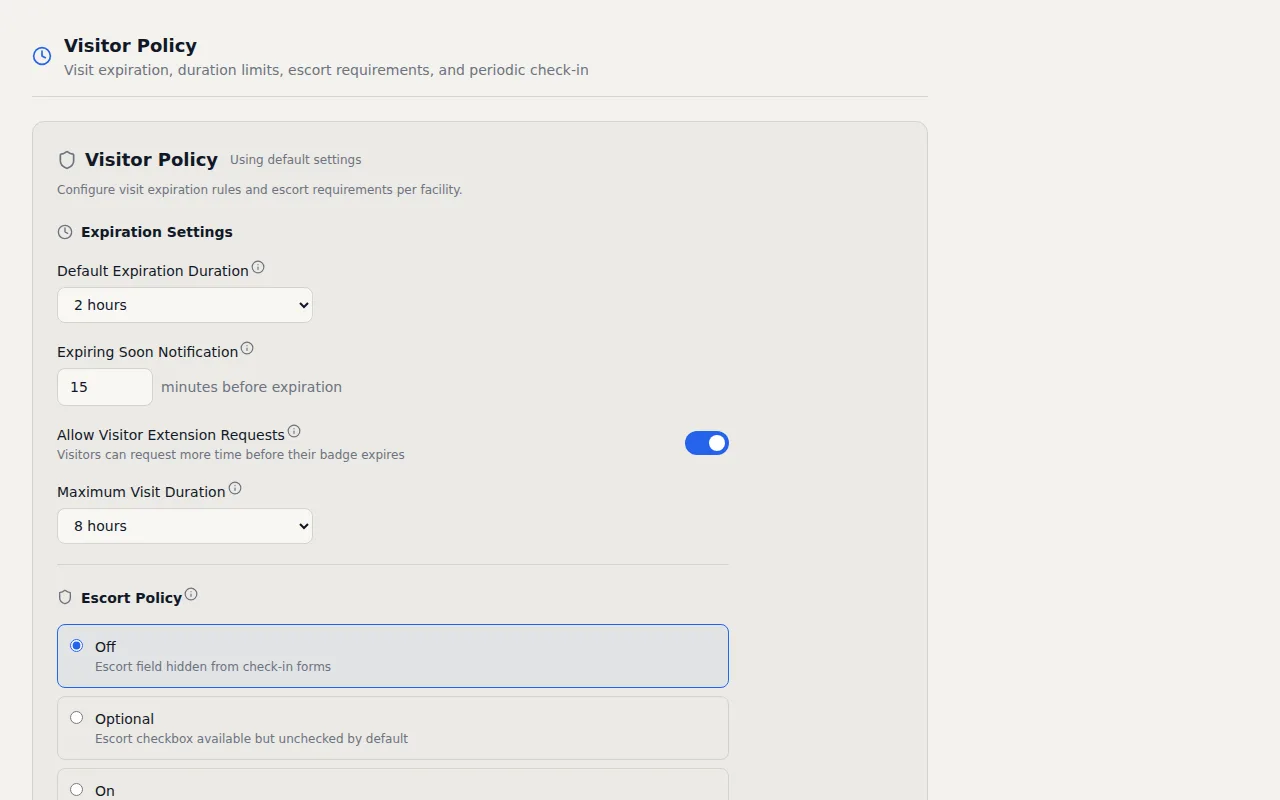Click the clock icon beside Expiration Settings
The image size is (1280, 800).
(x=63, y=231)
